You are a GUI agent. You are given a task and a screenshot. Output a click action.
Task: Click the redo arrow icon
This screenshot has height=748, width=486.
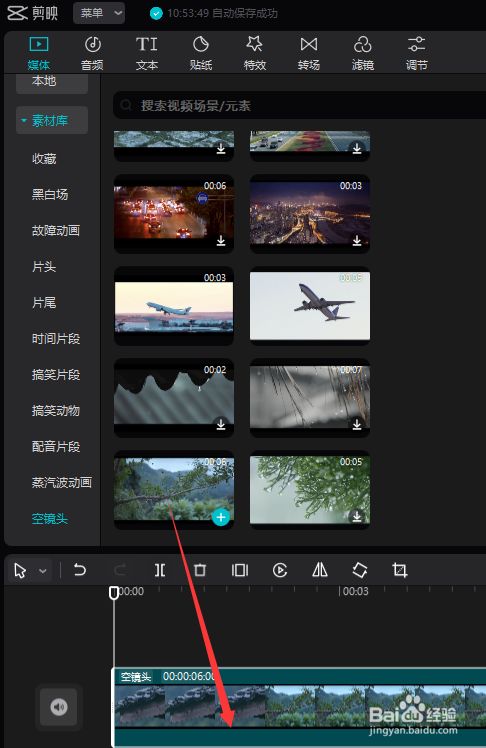(x=120, y=570)
